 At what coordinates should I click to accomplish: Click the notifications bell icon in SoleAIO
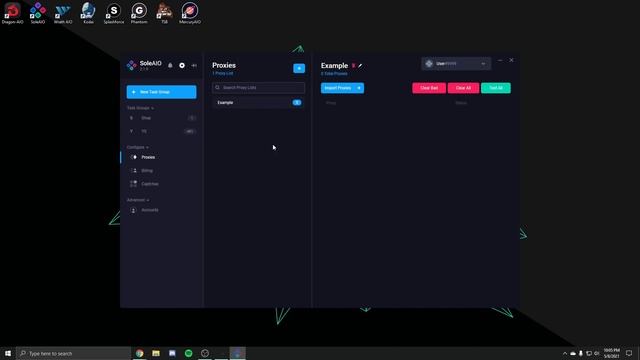pyautogui.click(x=170, y=65)
